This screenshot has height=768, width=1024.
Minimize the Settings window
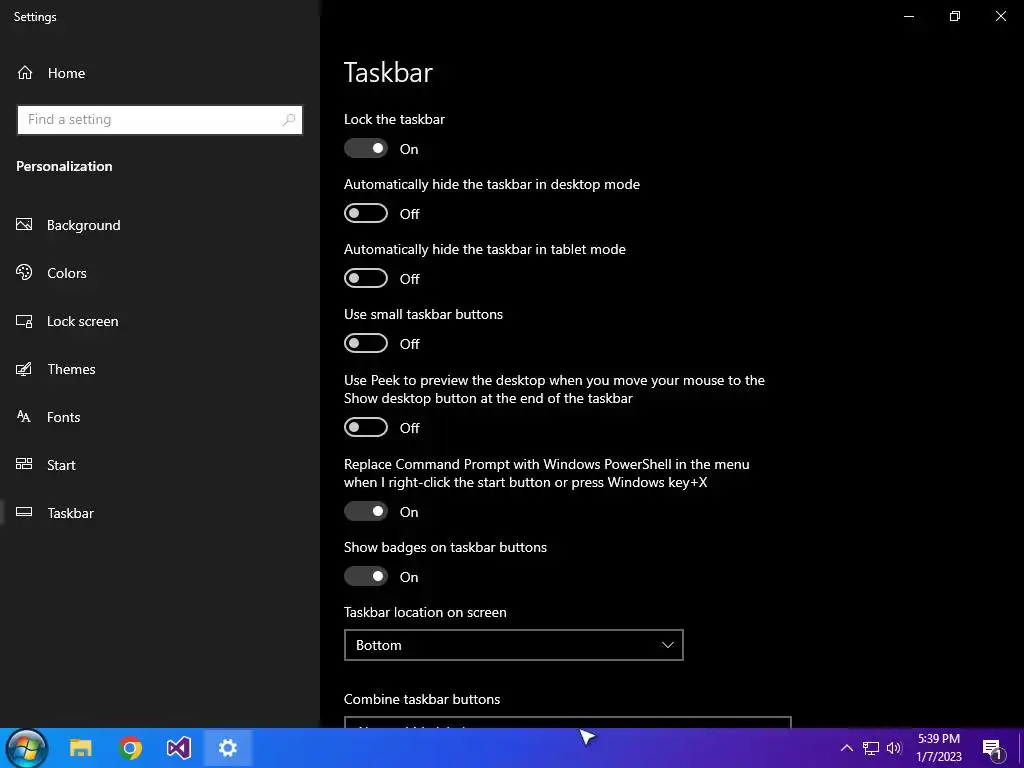tap(908, 16)
